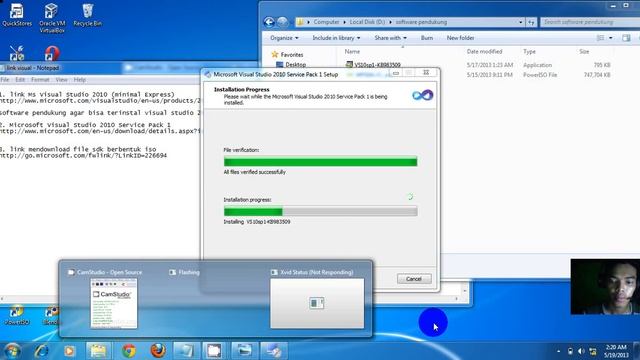Toggle the Explorer preview pane icon
This screenshot has width=640, height=360.
pos(626,38)
